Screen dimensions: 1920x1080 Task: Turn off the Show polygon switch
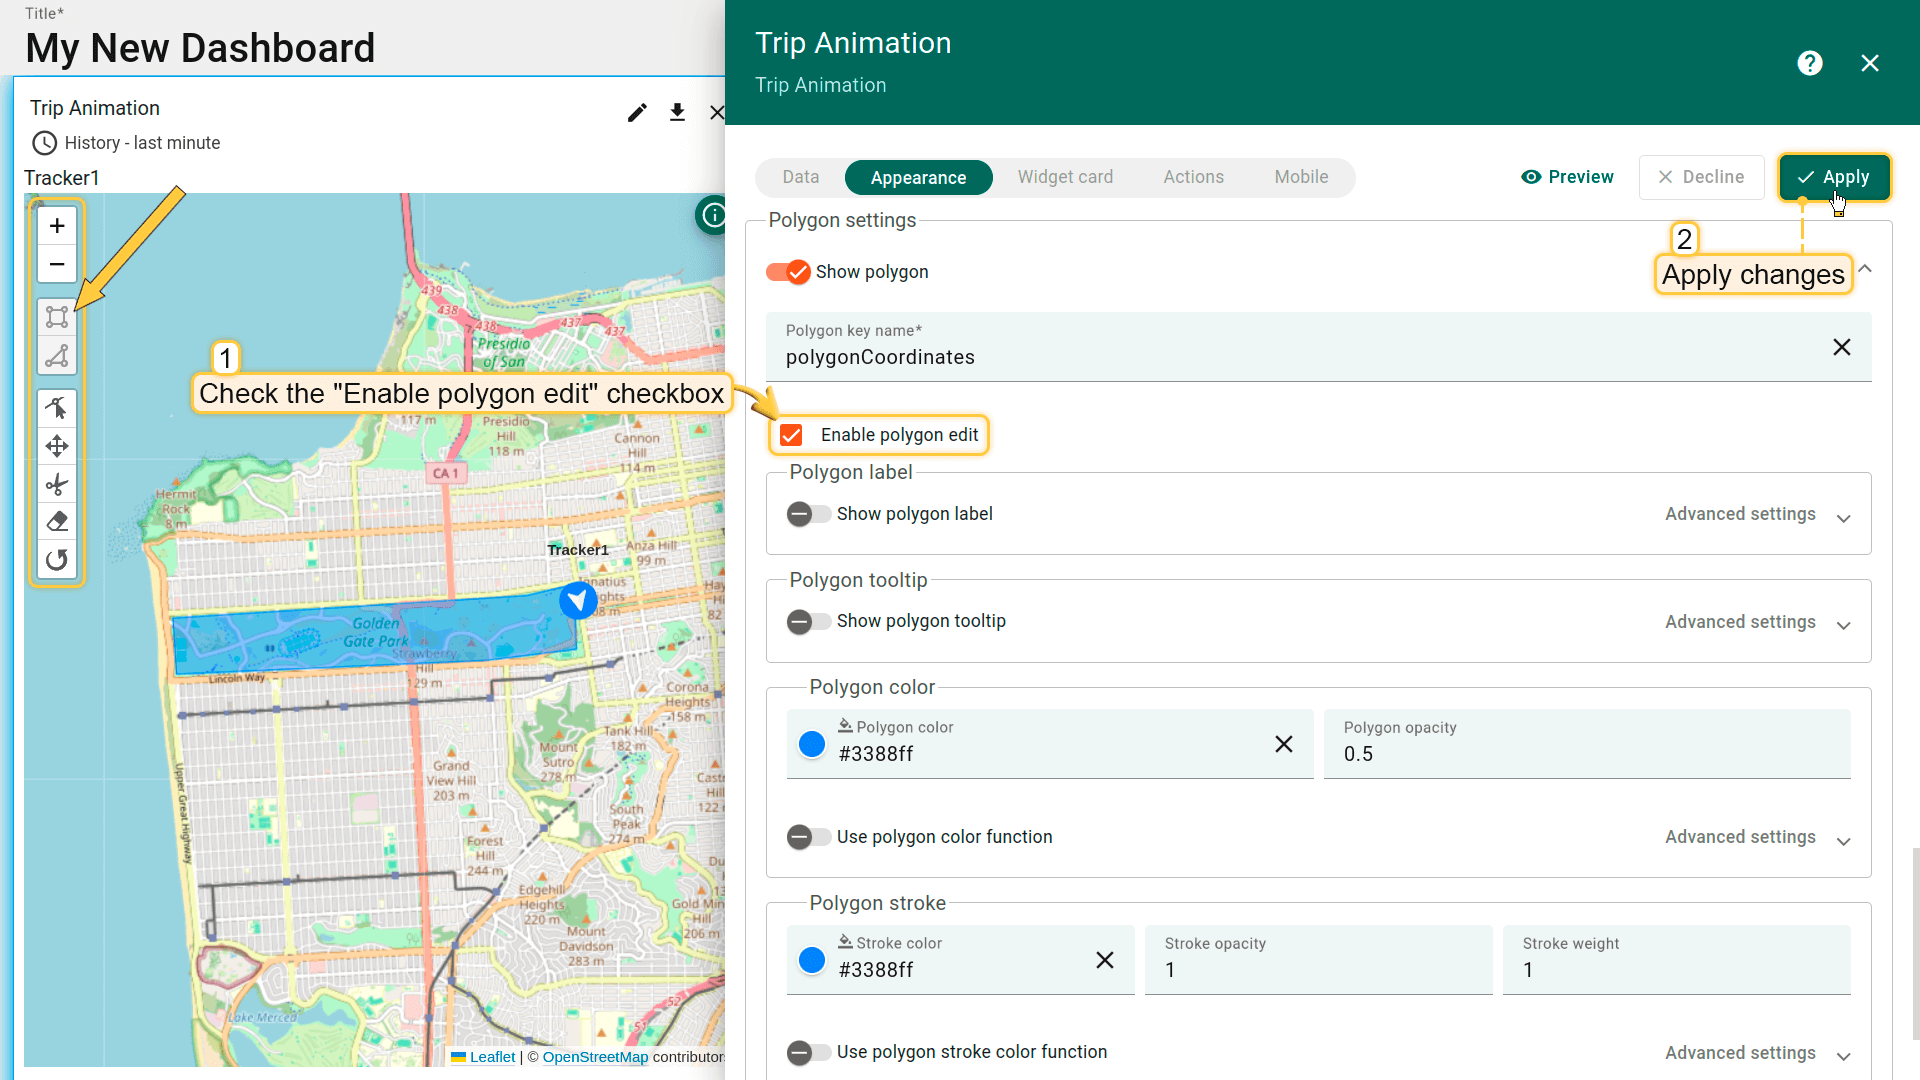(788, 272)
